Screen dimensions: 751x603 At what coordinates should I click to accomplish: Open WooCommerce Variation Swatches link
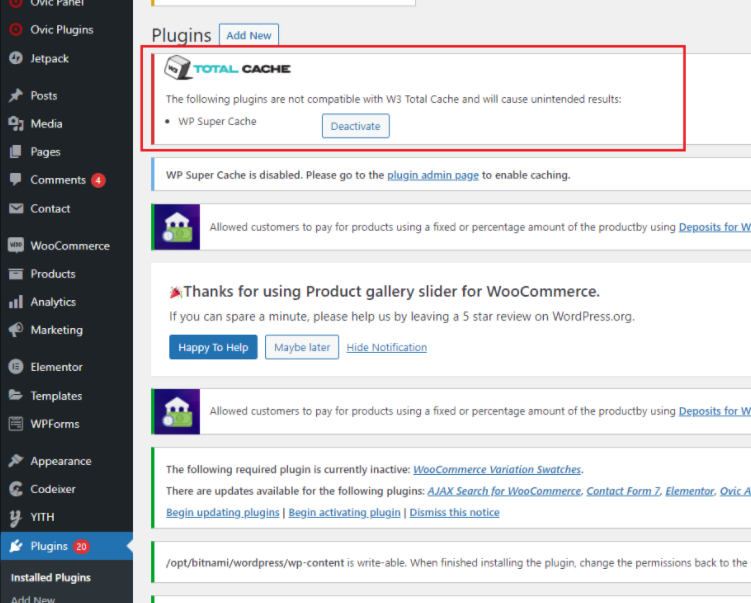click(x=497, y=469)
